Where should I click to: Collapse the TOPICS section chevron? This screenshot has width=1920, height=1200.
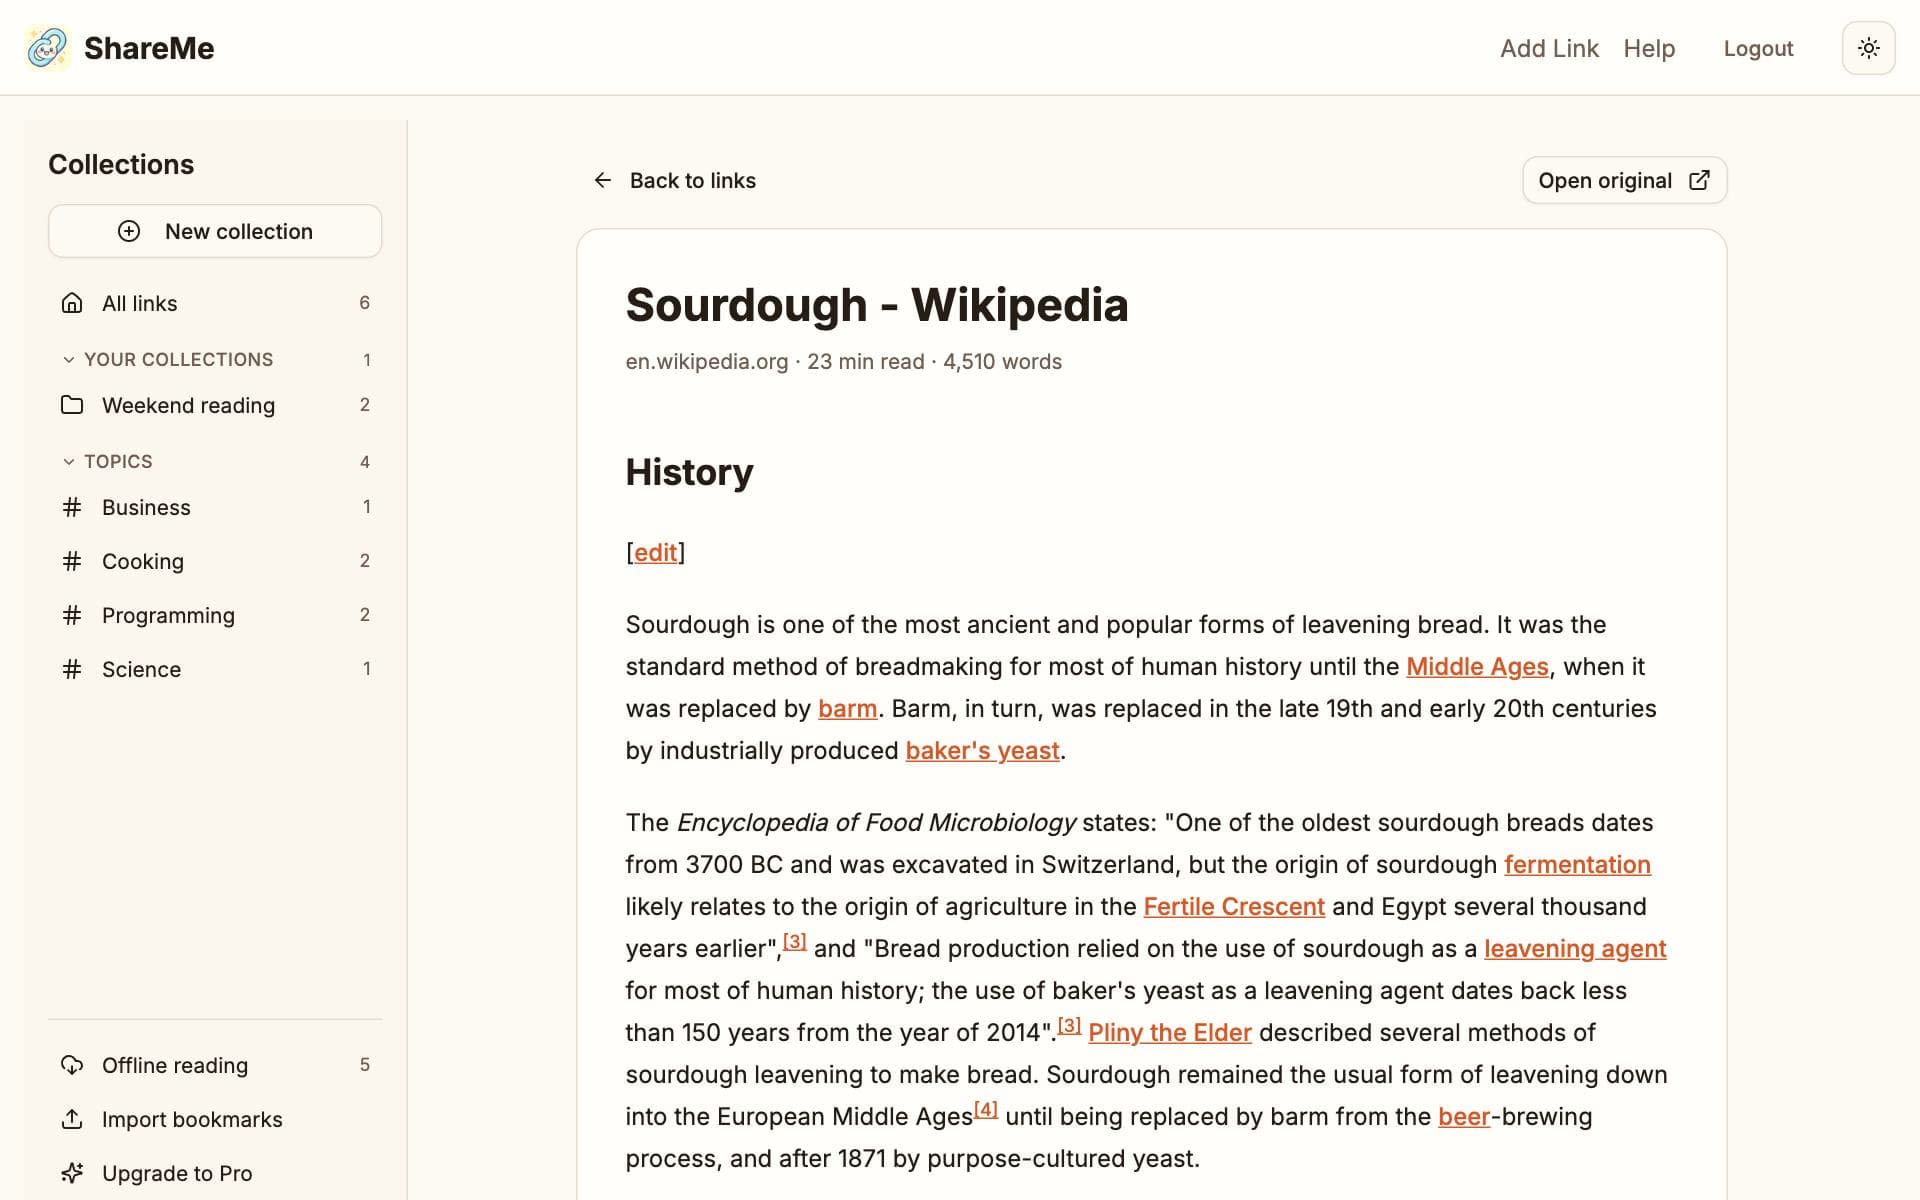[x=68, y=462]
